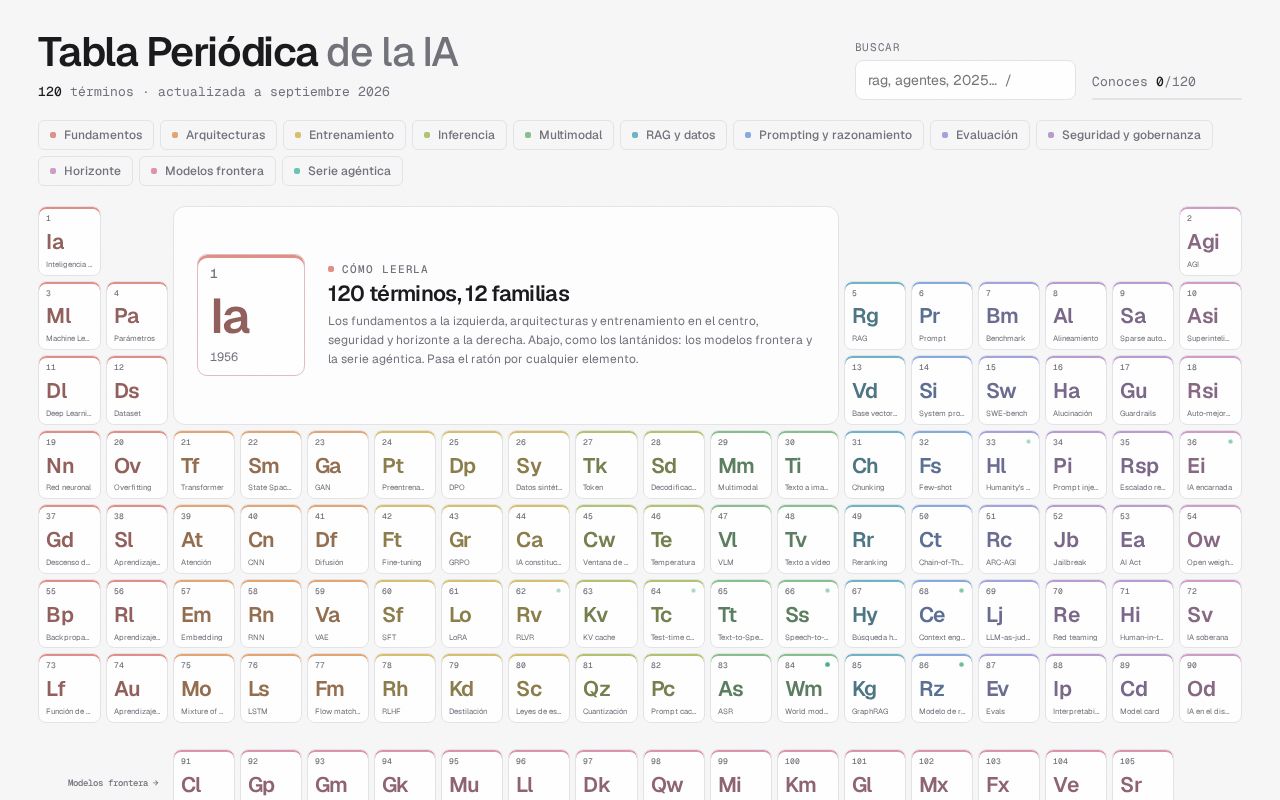Open the Dp DPO element
This screenshot has width=1280, height=800.
pos(471,465)
